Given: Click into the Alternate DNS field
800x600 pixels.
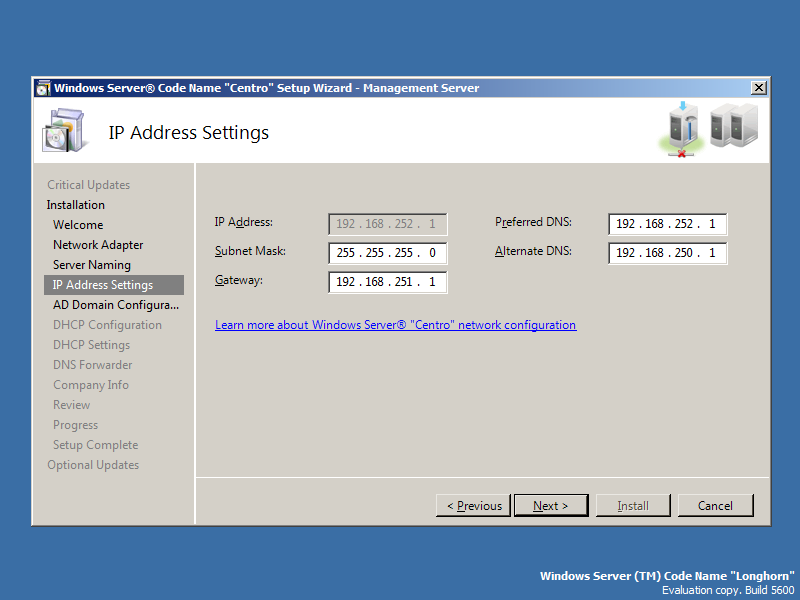Looking at the screenshot, I should tap(667, 253).
